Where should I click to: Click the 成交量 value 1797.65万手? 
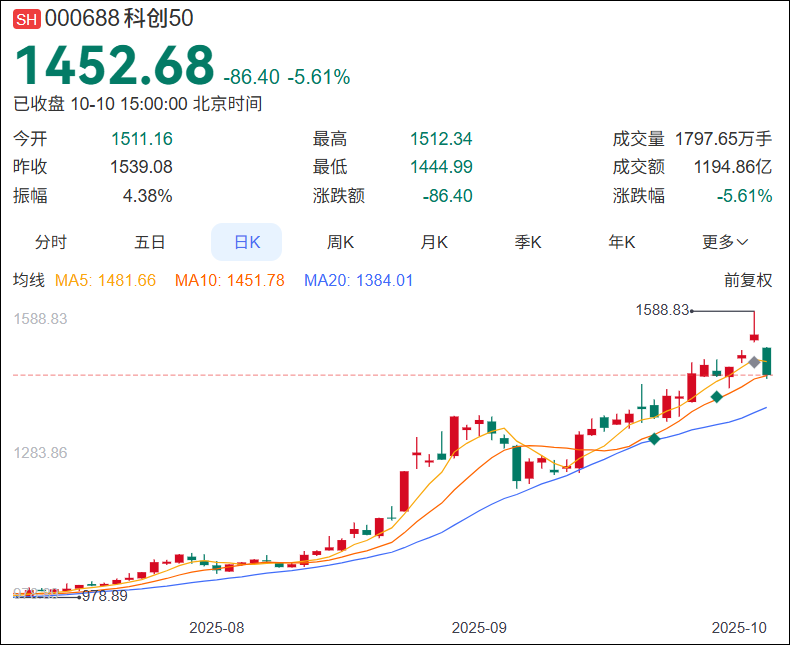pyautogui.click(x=723, y=139)
